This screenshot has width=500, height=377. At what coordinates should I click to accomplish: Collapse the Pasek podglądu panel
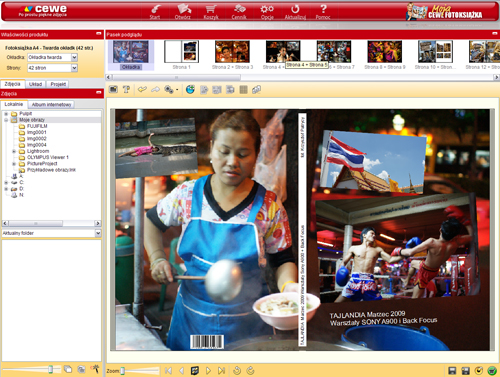tap(495, 34)
